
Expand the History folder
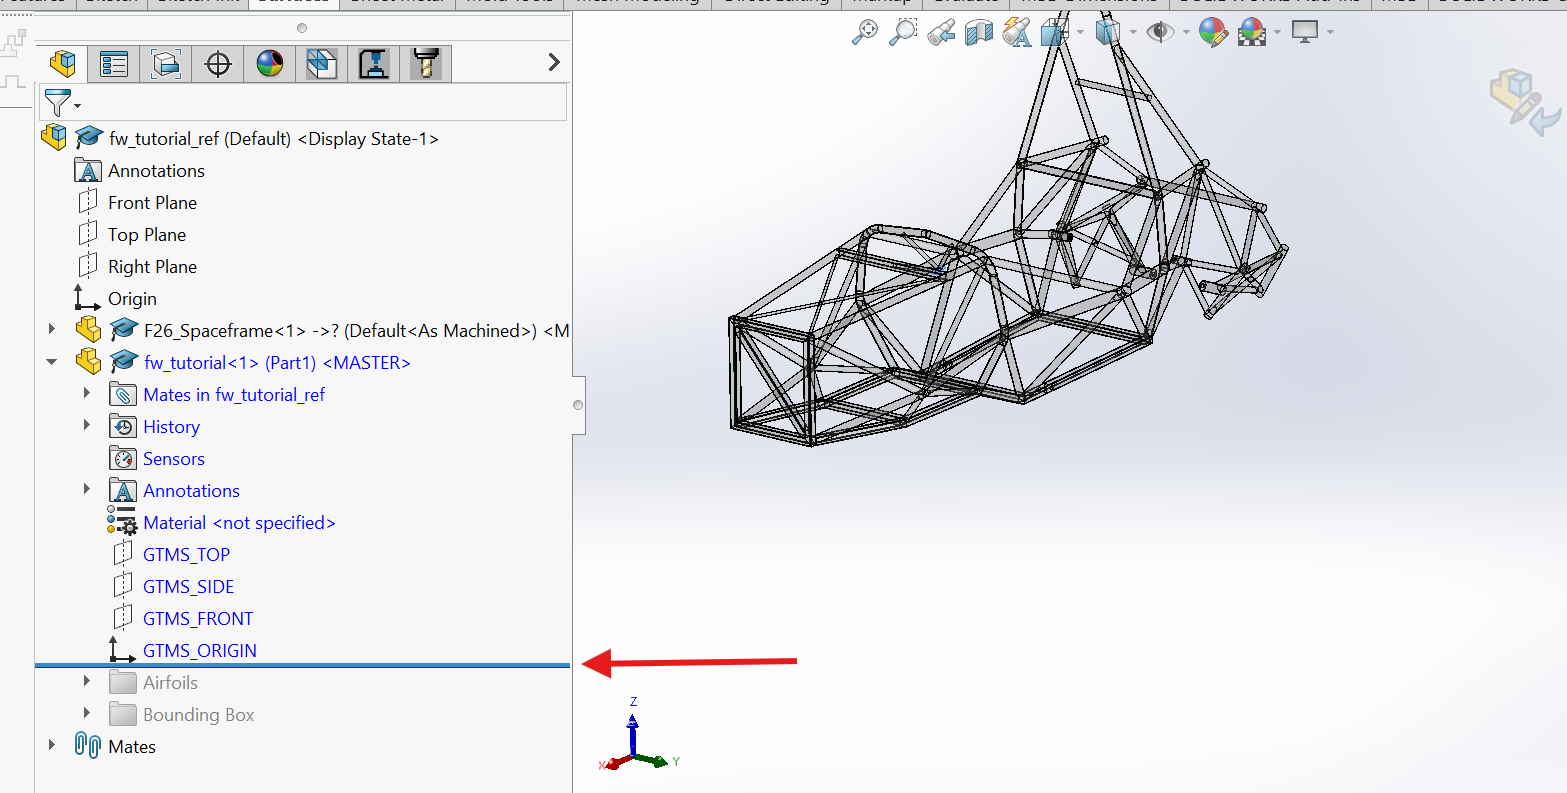(87, 426)
